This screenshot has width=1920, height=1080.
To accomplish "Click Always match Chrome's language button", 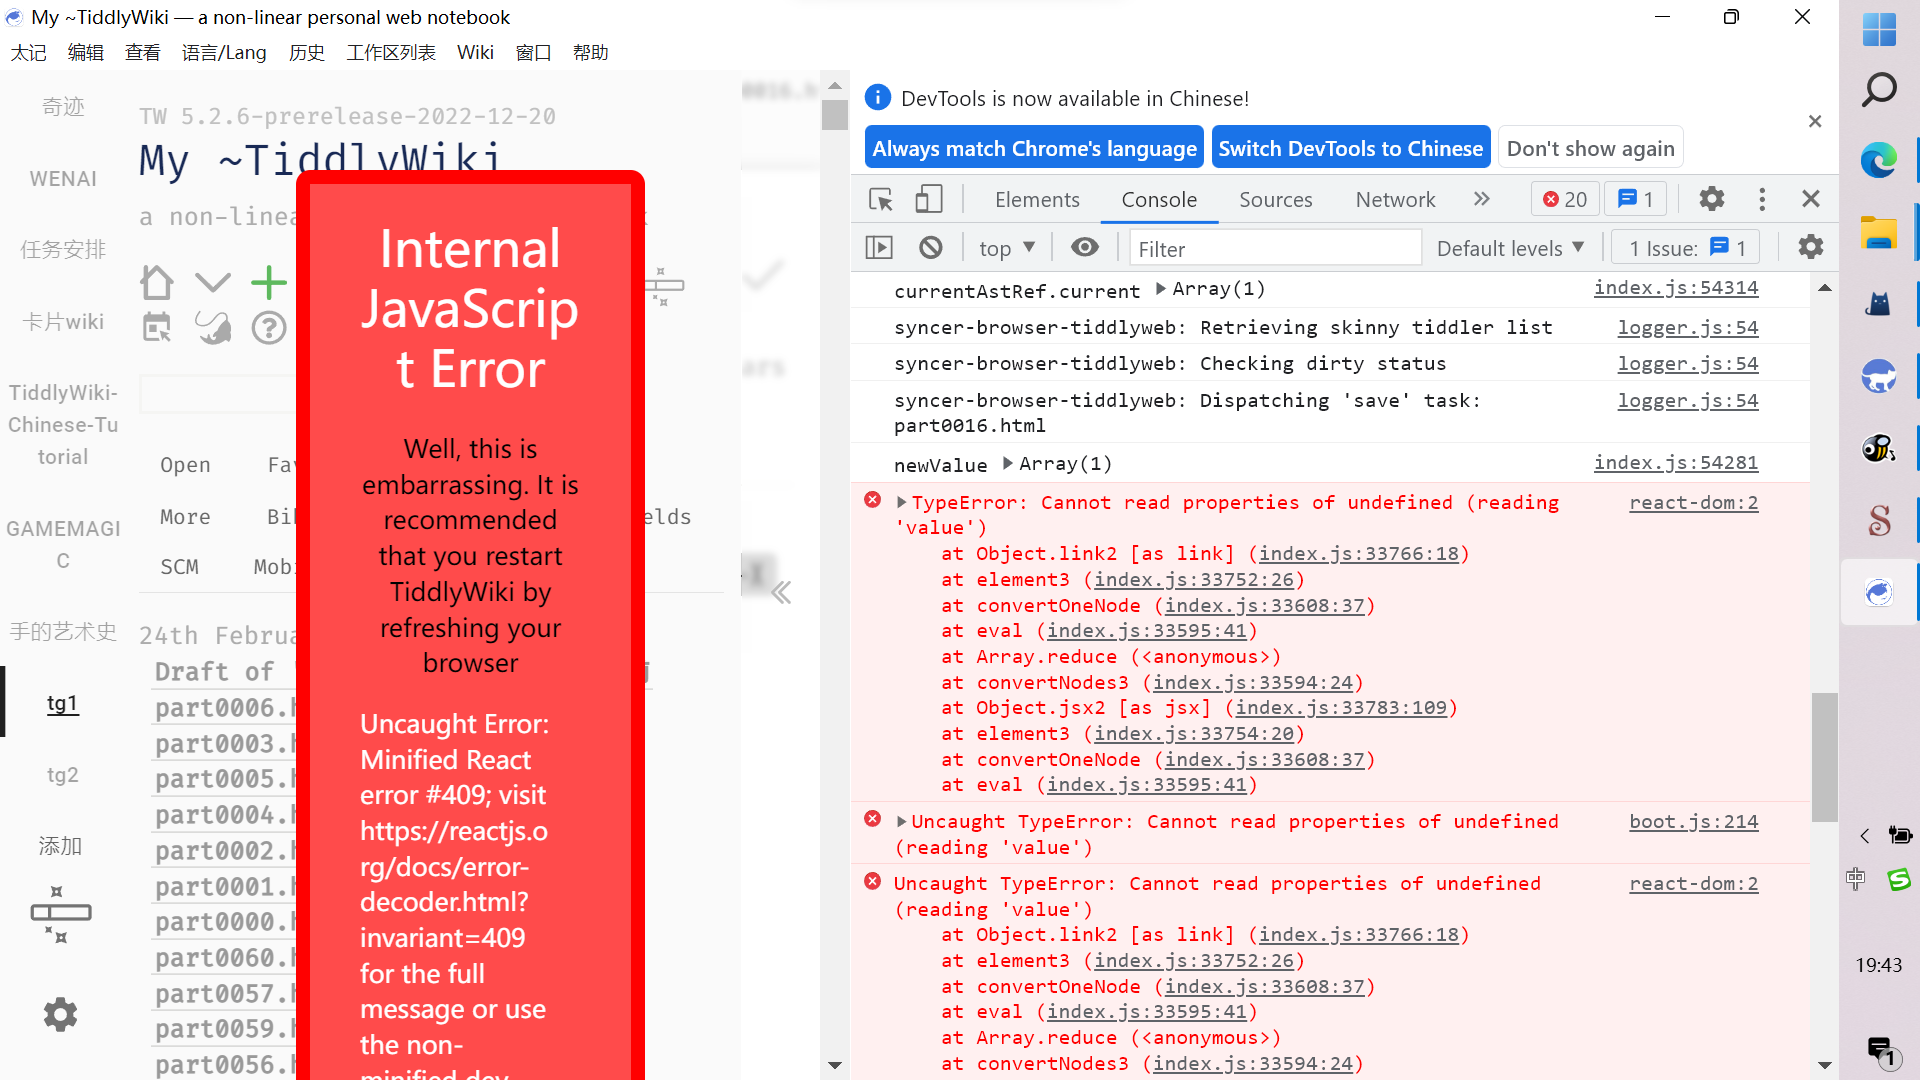I will (1034, 148).
